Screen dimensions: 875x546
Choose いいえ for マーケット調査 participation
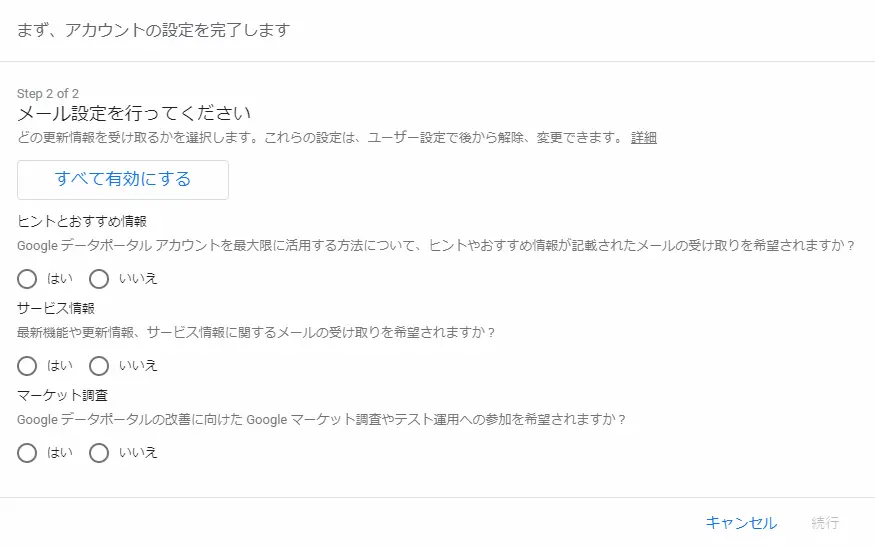coord(99,453)
